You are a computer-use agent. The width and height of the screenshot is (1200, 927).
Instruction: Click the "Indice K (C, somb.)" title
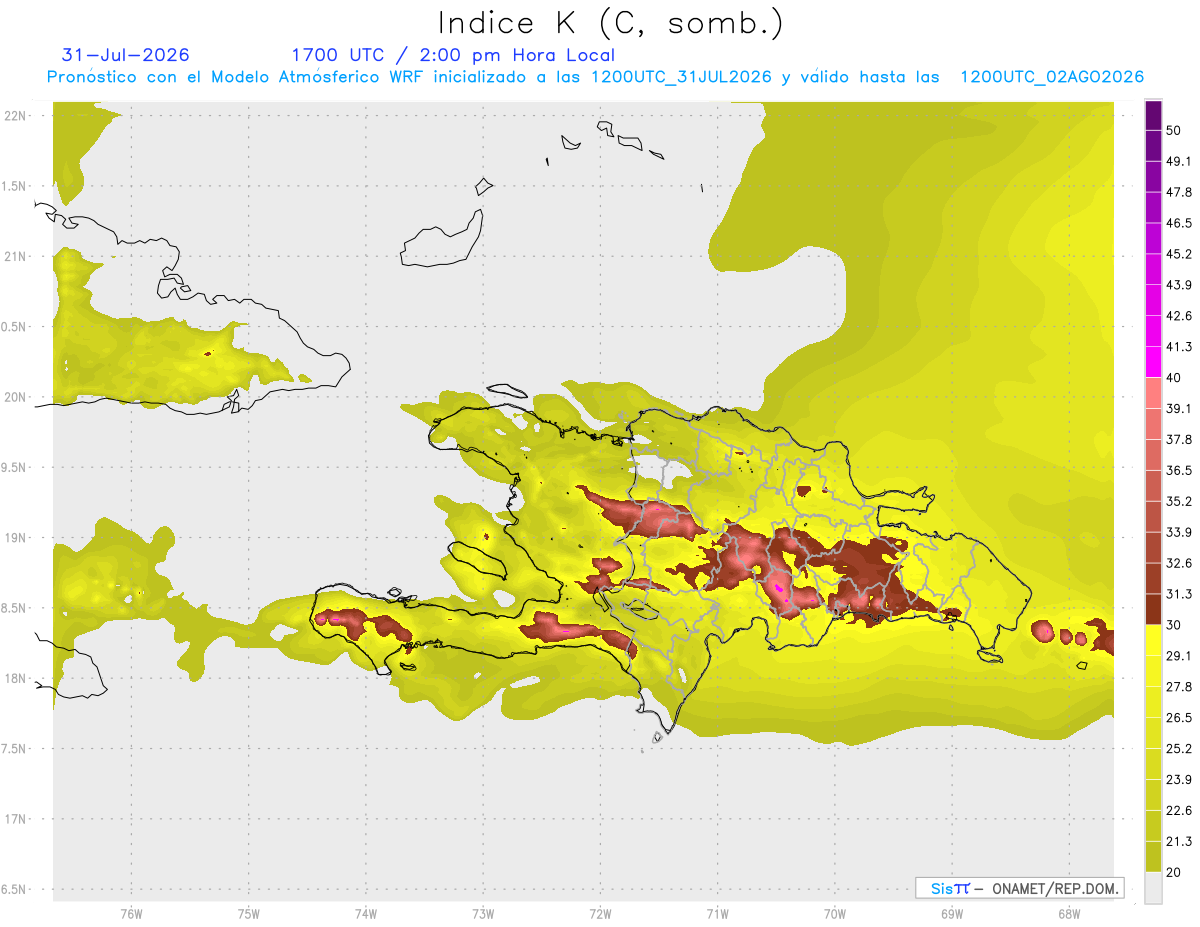[611, 24]
